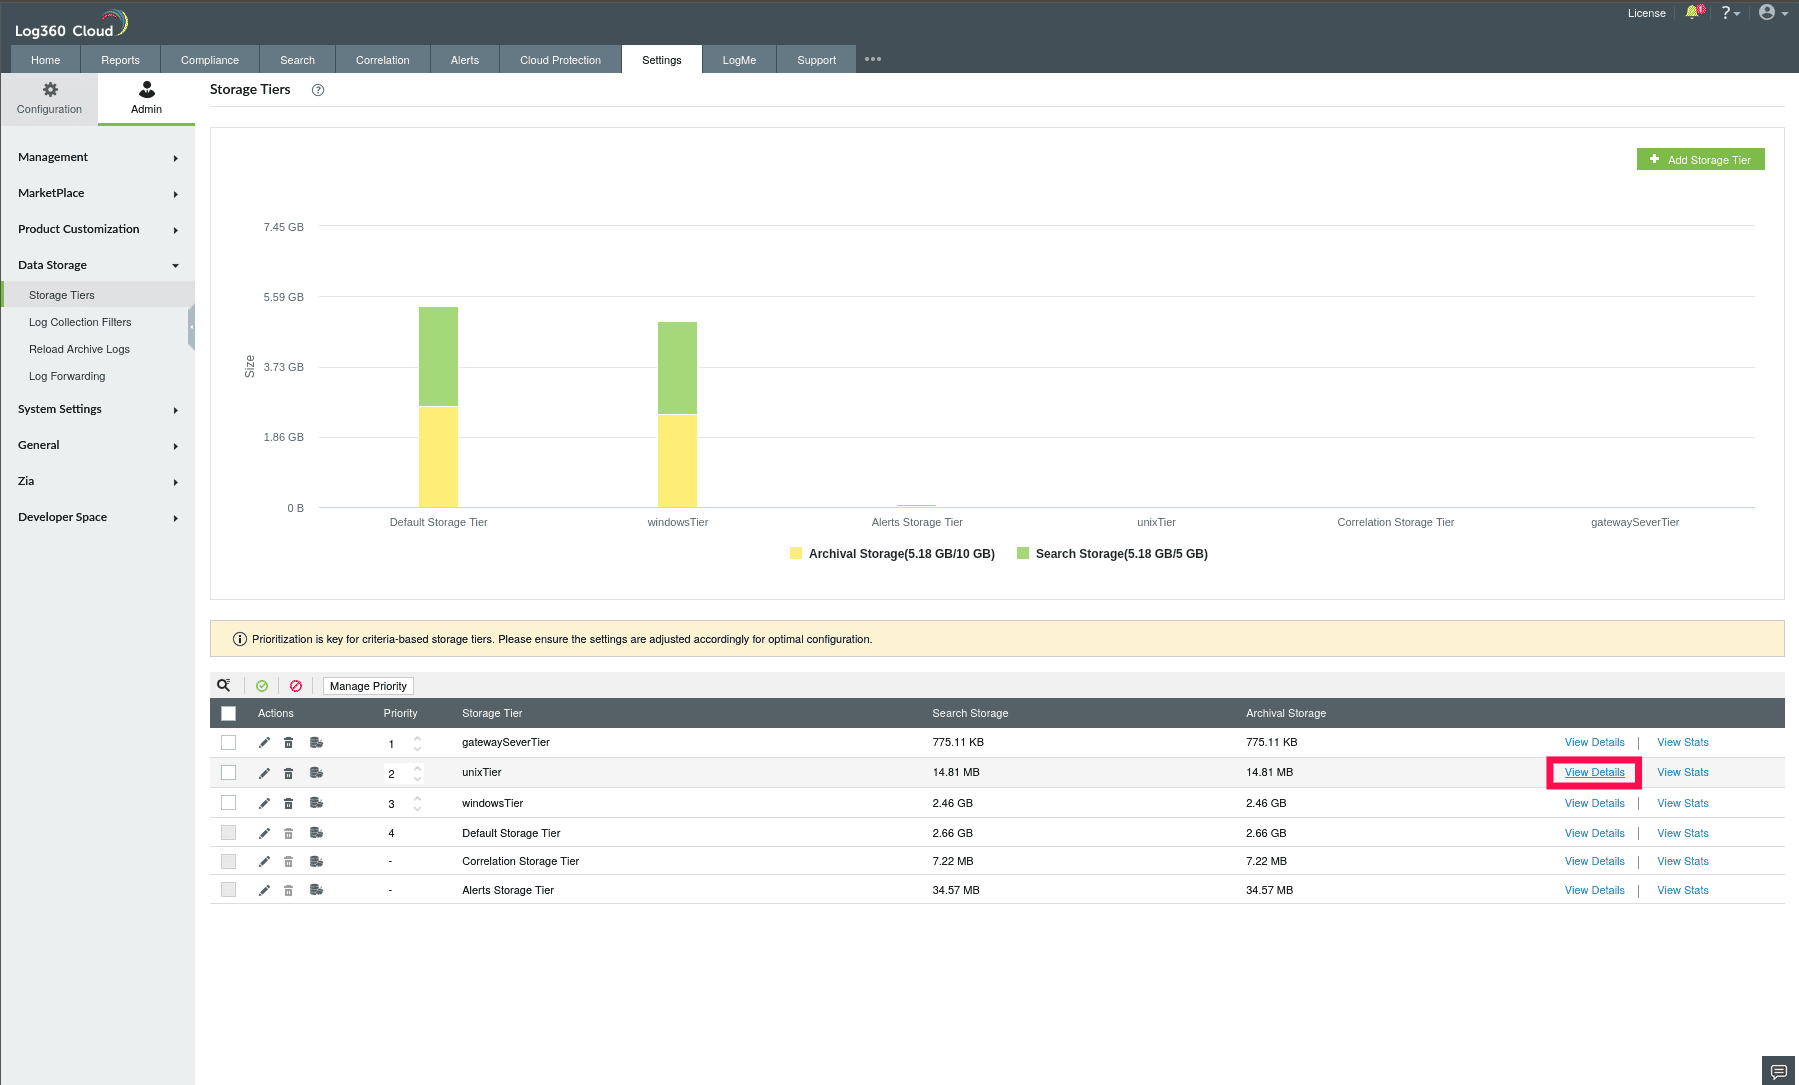Image resolution: width=1799 pixels, height=1085 pixels.
Task: Open the help icon next to Storage Tiers title
Action: [x=318, y=90]
